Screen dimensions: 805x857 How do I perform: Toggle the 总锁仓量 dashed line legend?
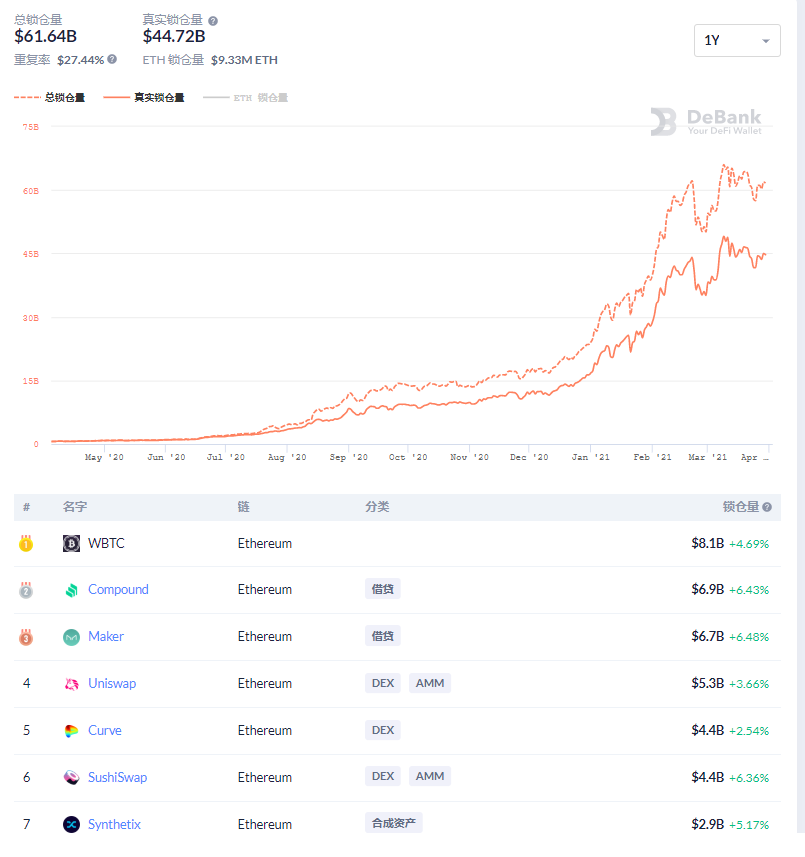point(49,97)
